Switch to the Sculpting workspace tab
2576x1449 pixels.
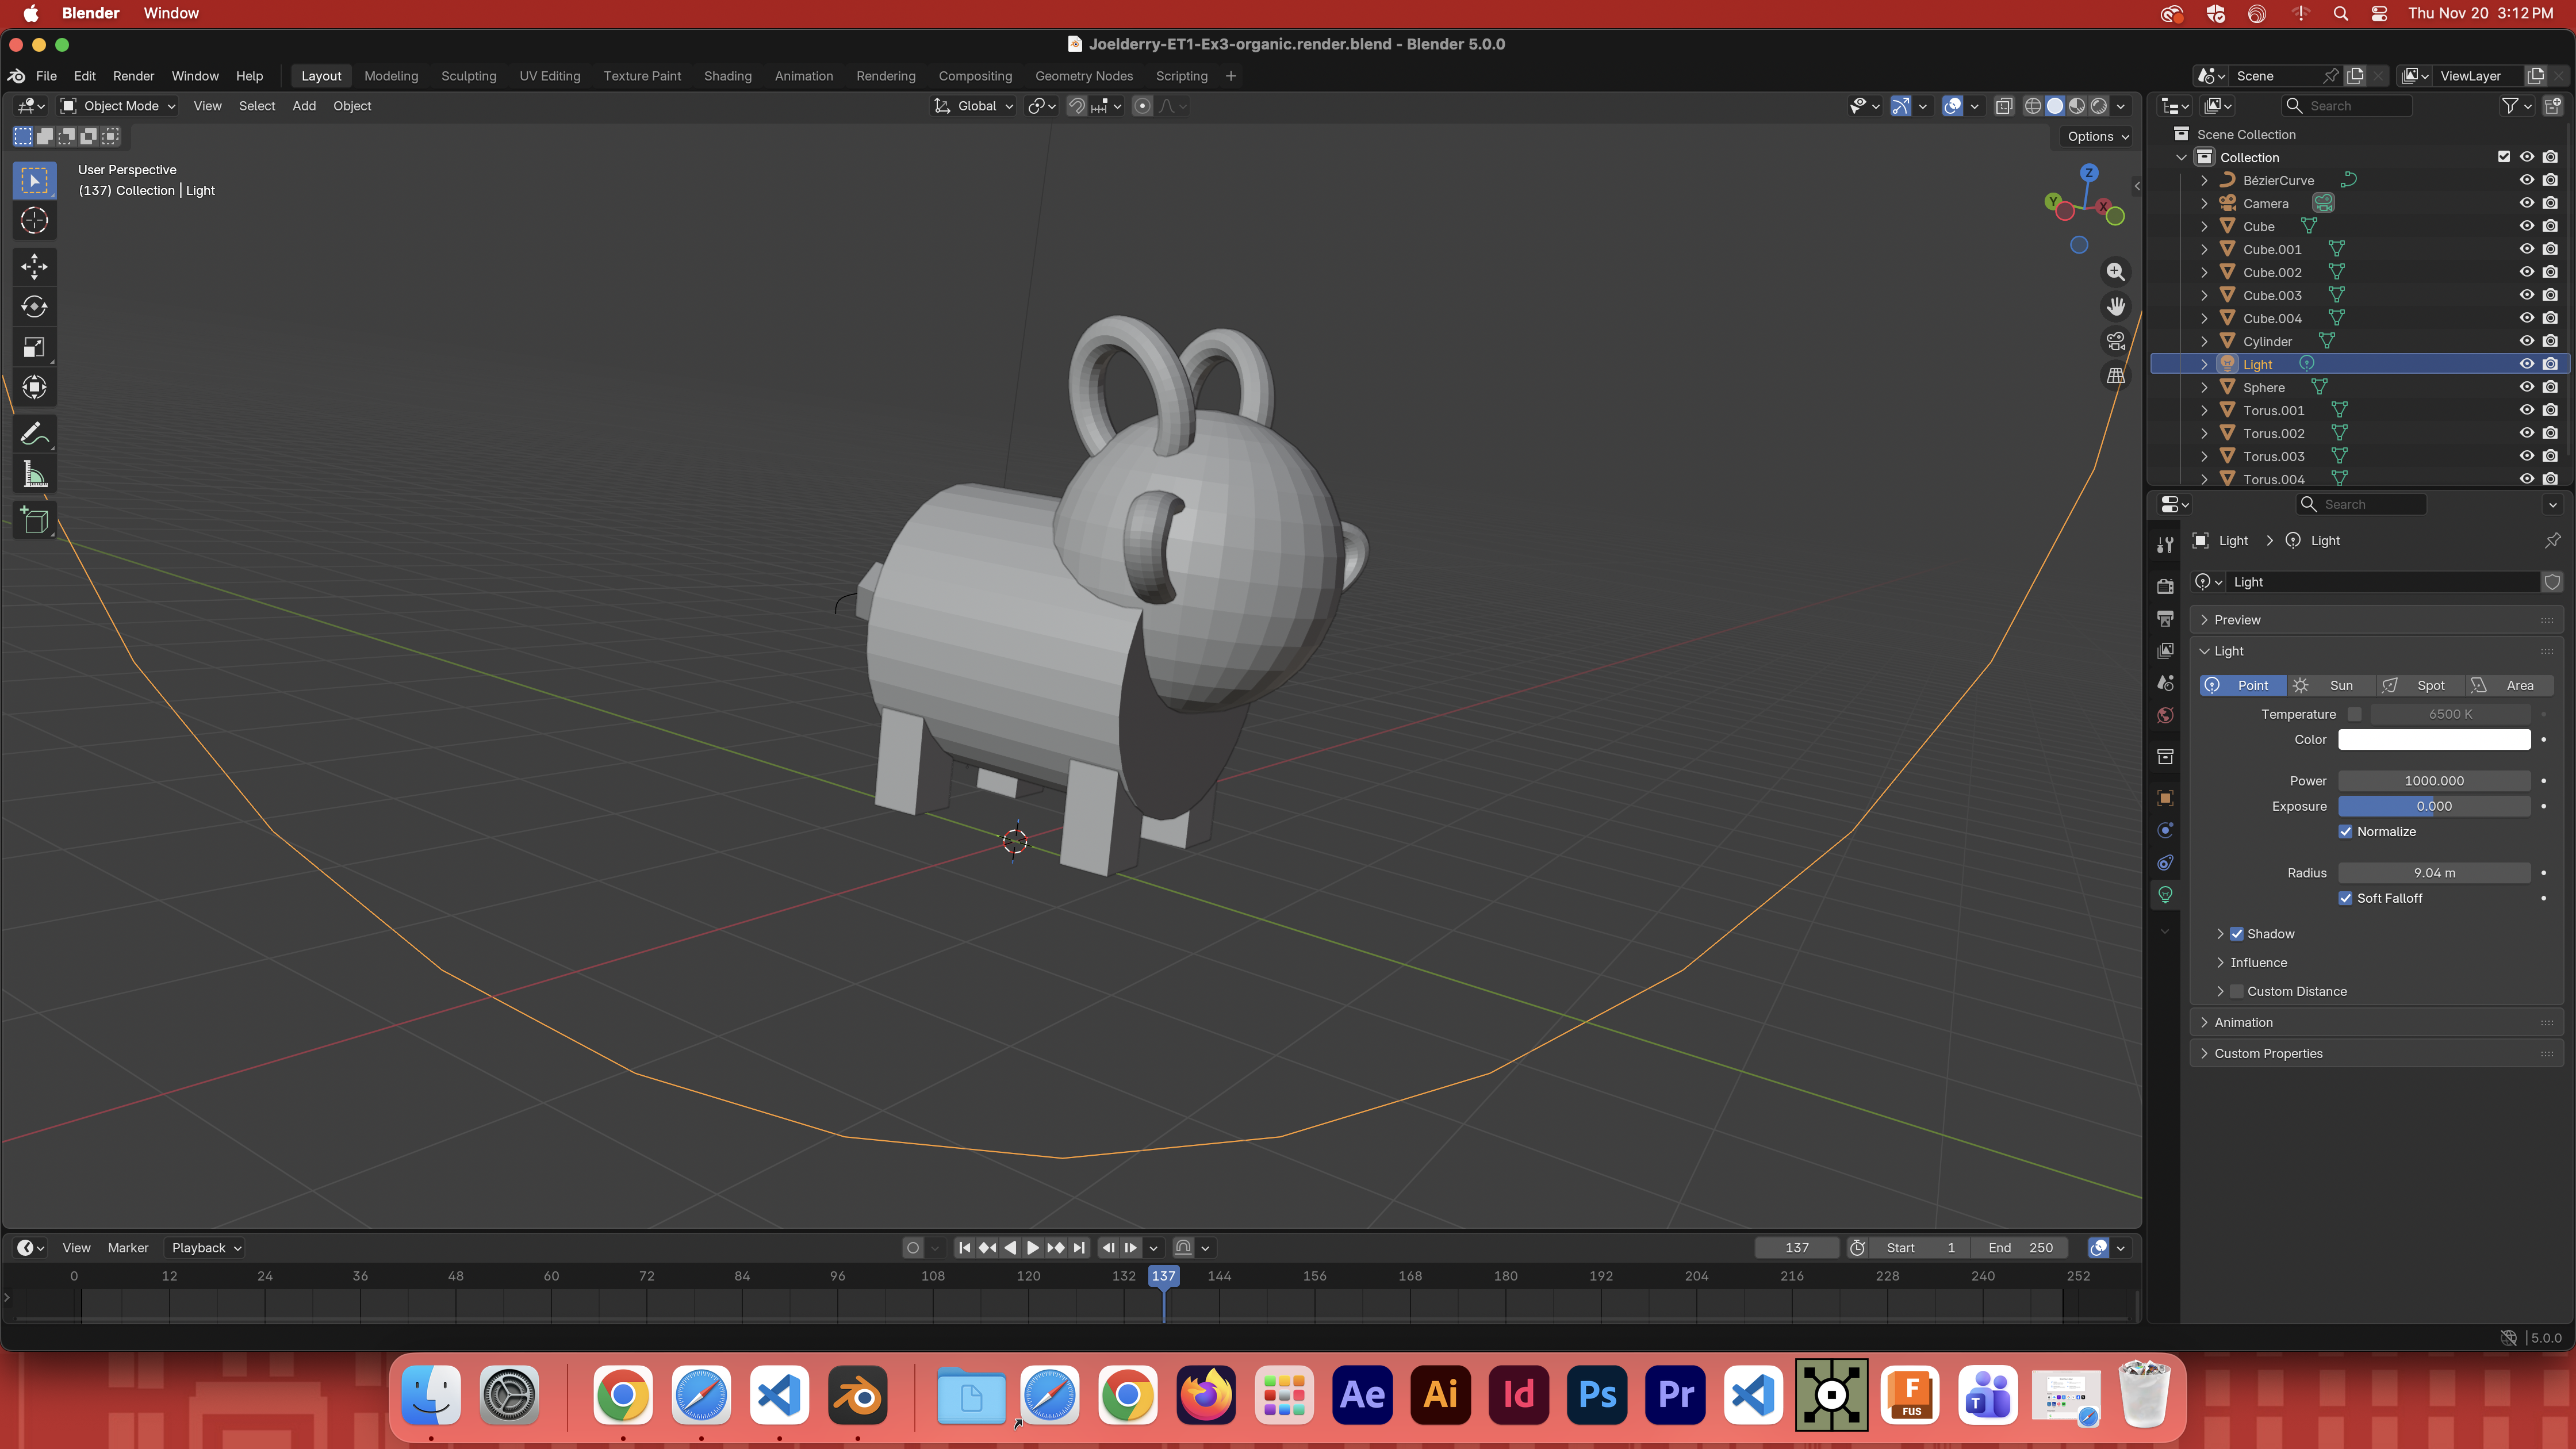pos(468,76)
